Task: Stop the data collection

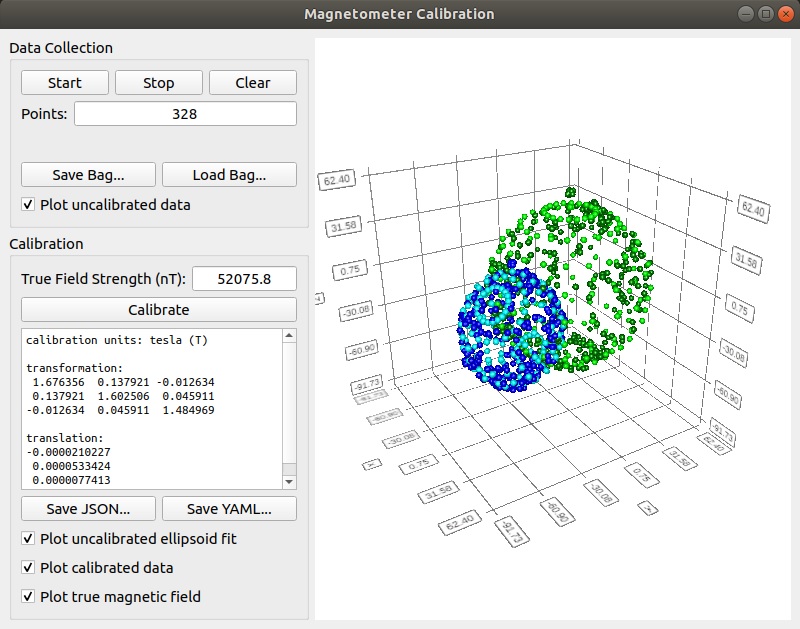Action: point(159,83)
